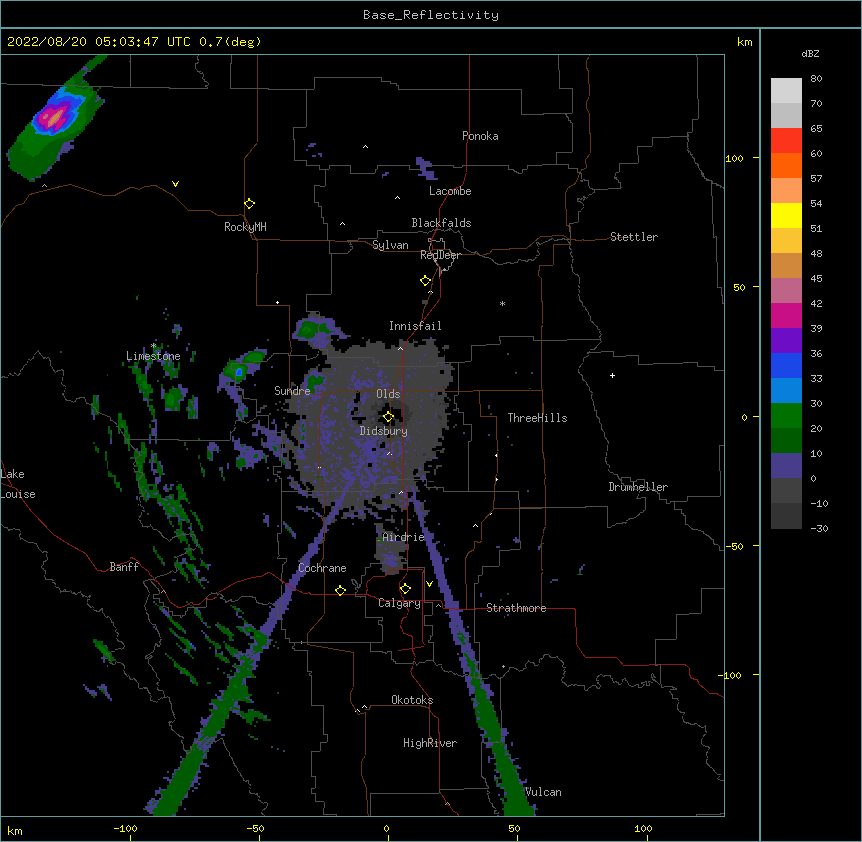Click the yellow V marker east of Calgary
Screen dimensions: 862x842
tap(429, 584)
